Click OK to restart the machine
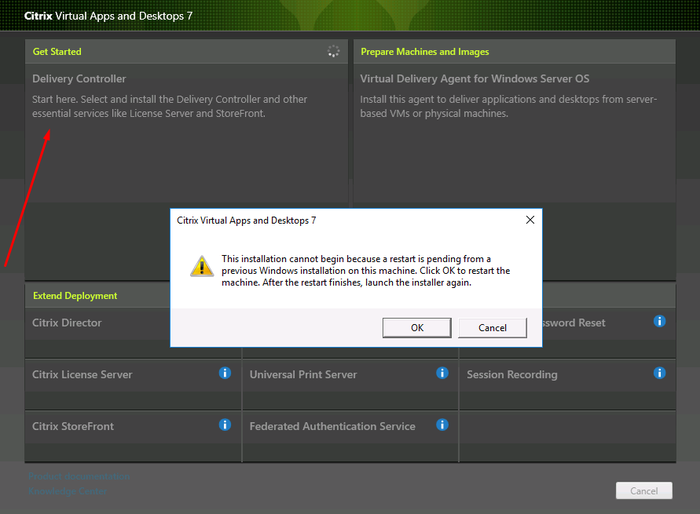The height and width of the screenshot is (514, 700). (417, 328)
